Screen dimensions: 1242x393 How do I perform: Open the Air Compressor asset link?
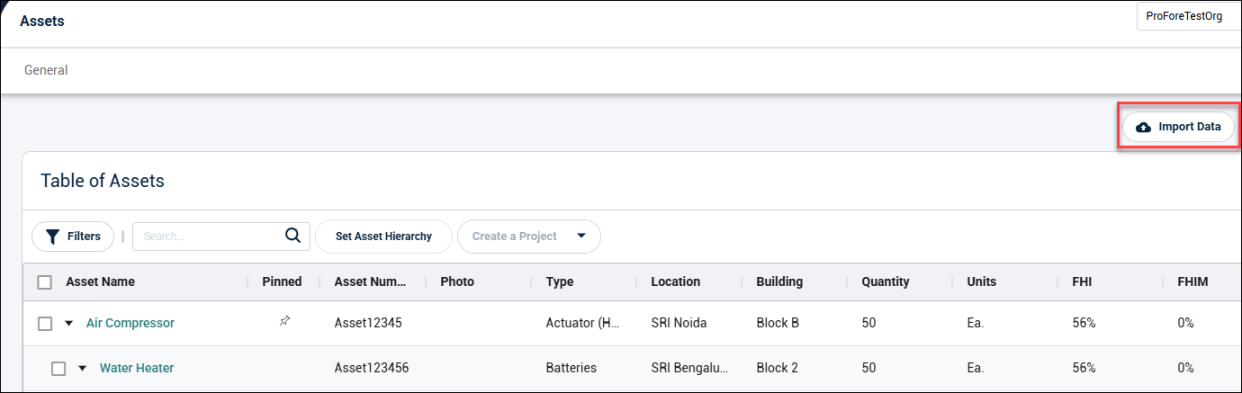[x=130, y=323]
